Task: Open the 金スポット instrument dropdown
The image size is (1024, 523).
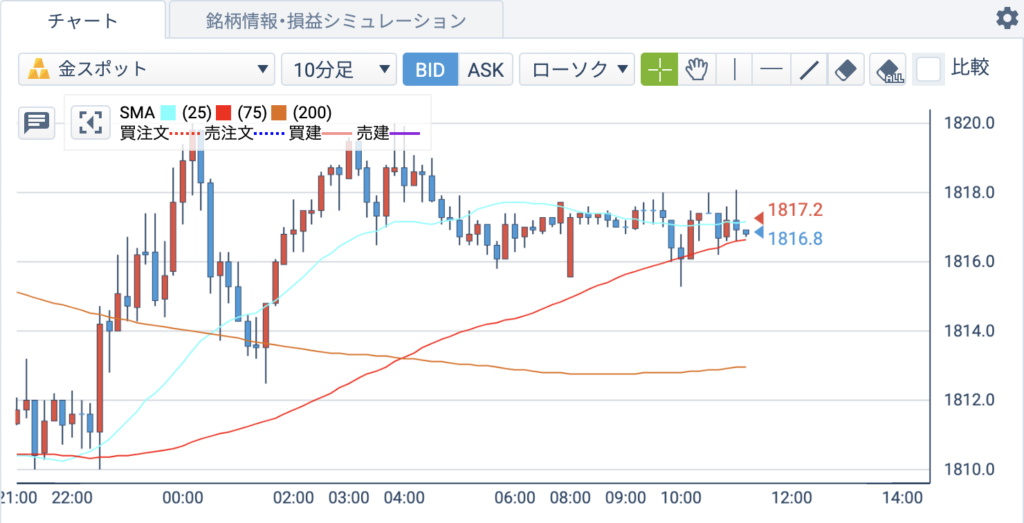Action: [146, 69]
